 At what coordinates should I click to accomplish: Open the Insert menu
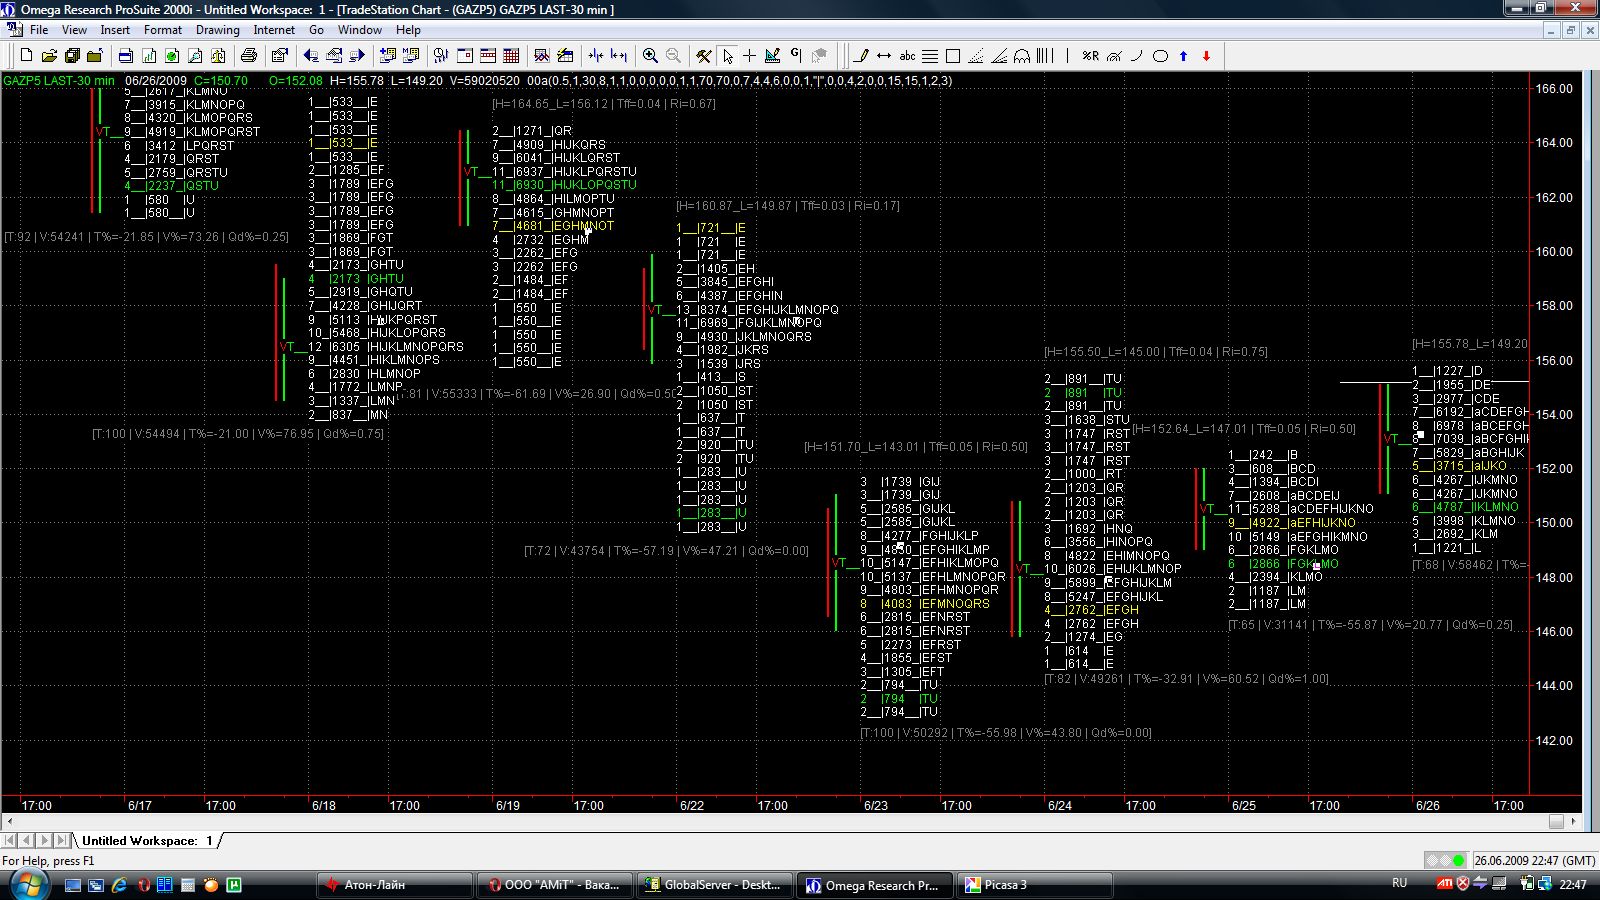tap(115, 30)
